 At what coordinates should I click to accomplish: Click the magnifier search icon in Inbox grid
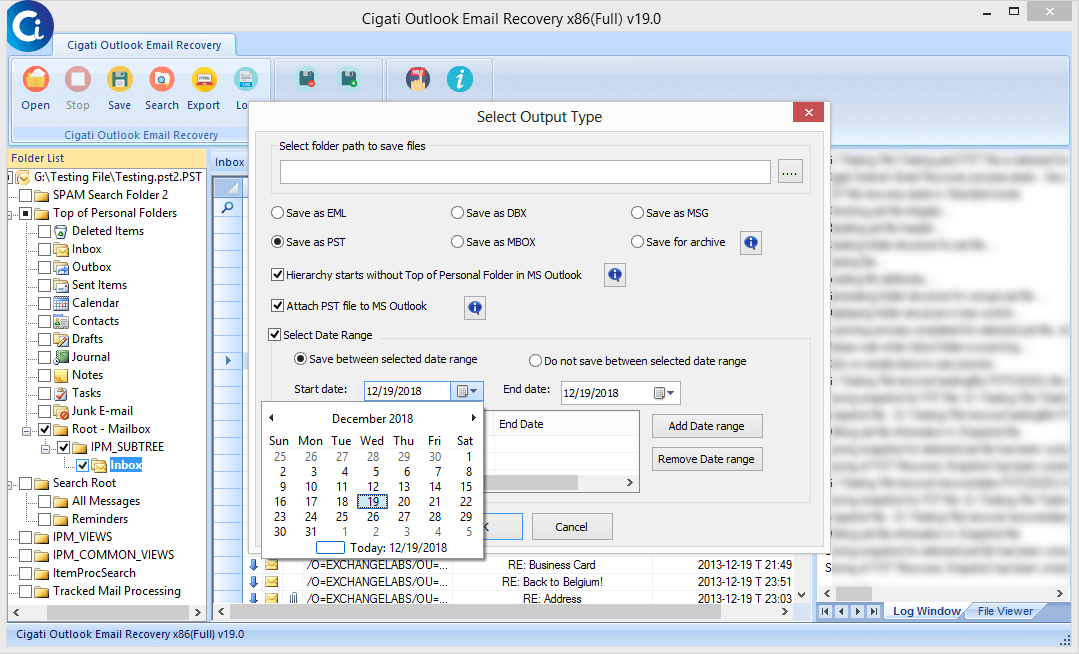click(x=227, y=207)
